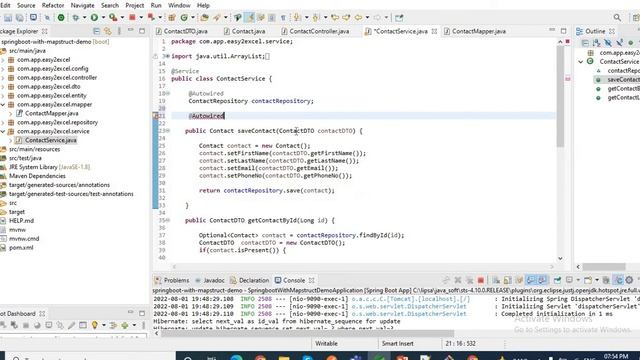This screenshot has width=640, height=360.
Task: Click the editor vertical scrollbar
Action: tap(560, 96)
